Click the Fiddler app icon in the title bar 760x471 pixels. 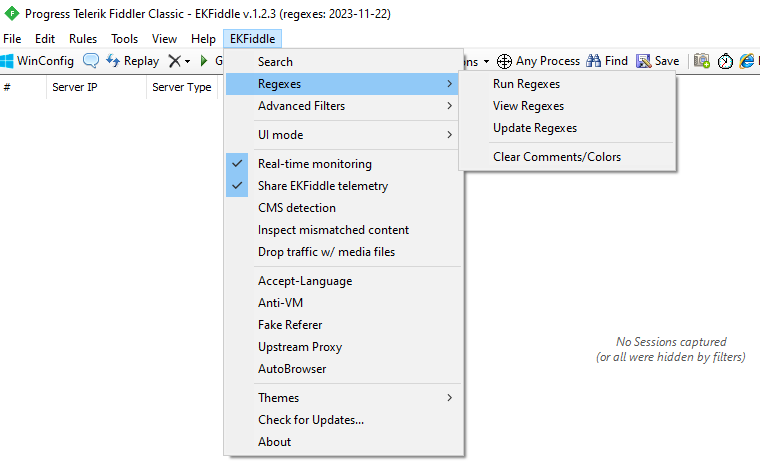(x=11, y=14)
